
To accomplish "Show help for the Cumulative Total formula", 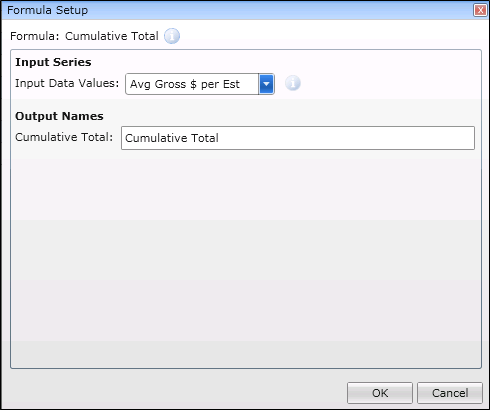I will pyautogui.click(x=172, y=36).
